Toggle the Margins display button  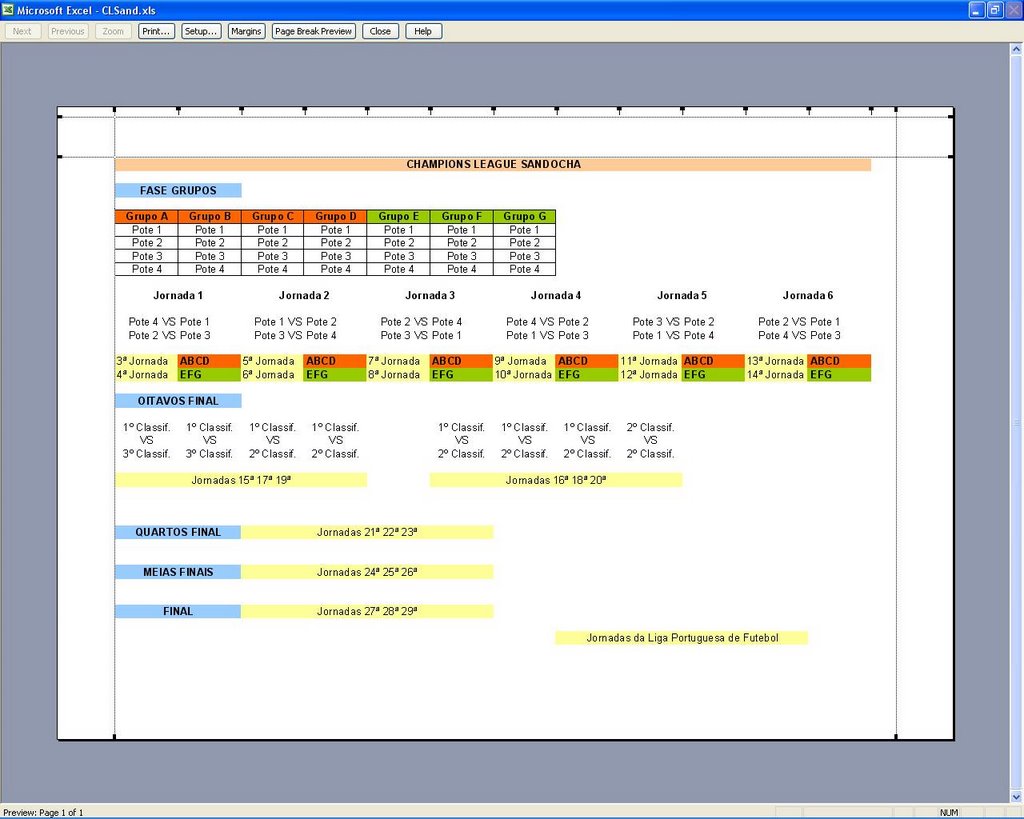coord(246,31)
